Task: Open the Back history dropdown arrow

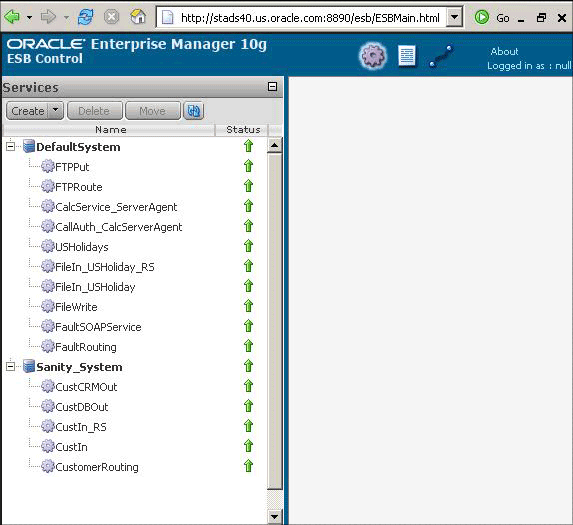Action: [30, 17]
